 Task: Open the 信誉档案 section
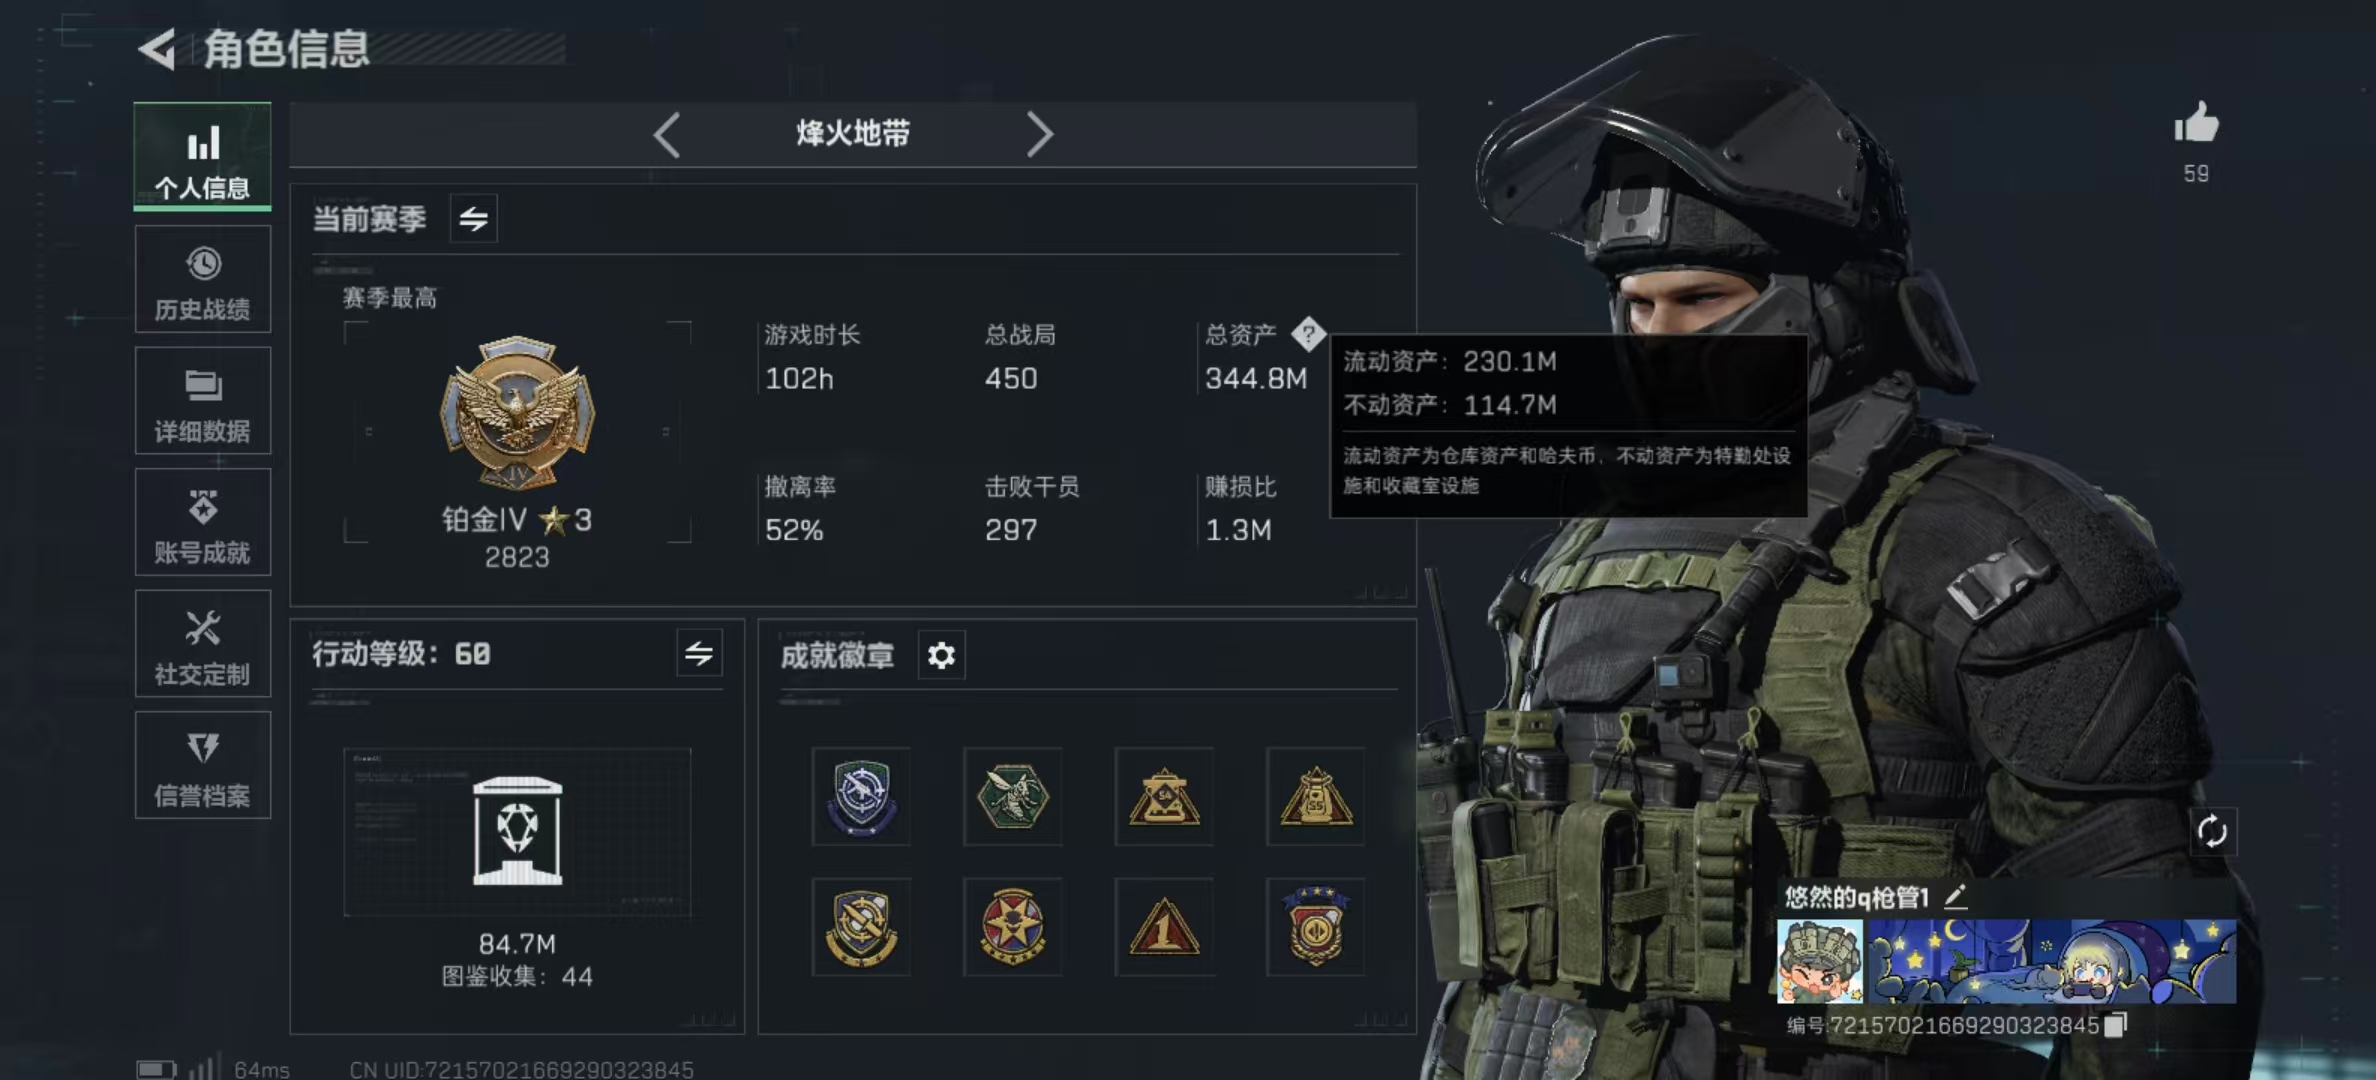pos(203,766)
